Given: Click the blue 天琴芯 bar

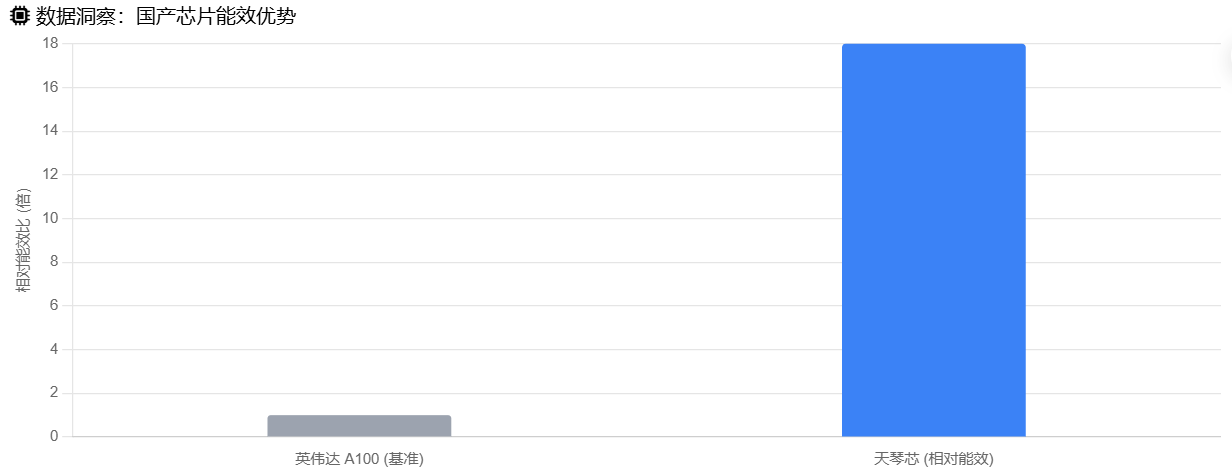Looking at the screenshot, I should pos(934,240).
